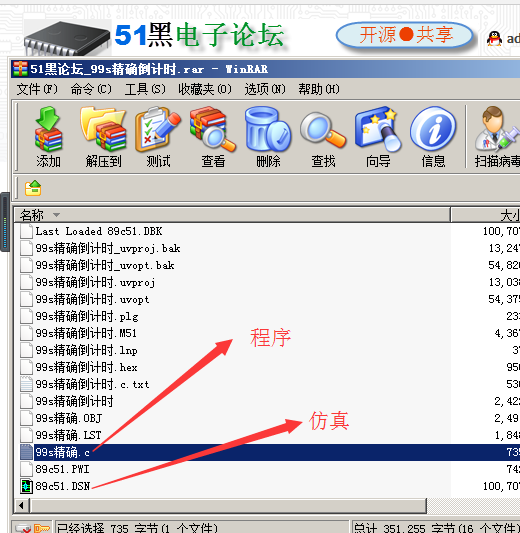Select file 89c51.PWI
520x533 pixels.
point(62,469)
